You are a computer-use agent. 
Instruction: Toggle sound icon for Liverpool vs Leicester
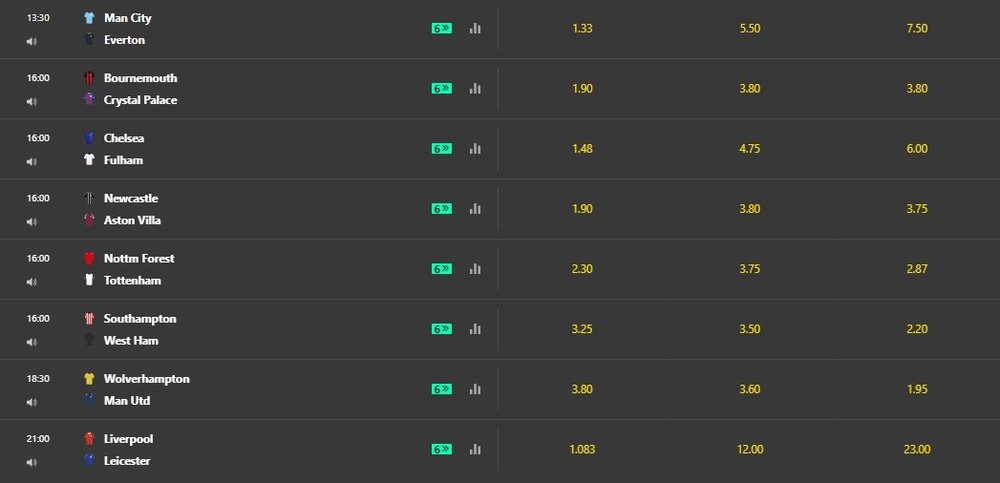click(31, 463)
